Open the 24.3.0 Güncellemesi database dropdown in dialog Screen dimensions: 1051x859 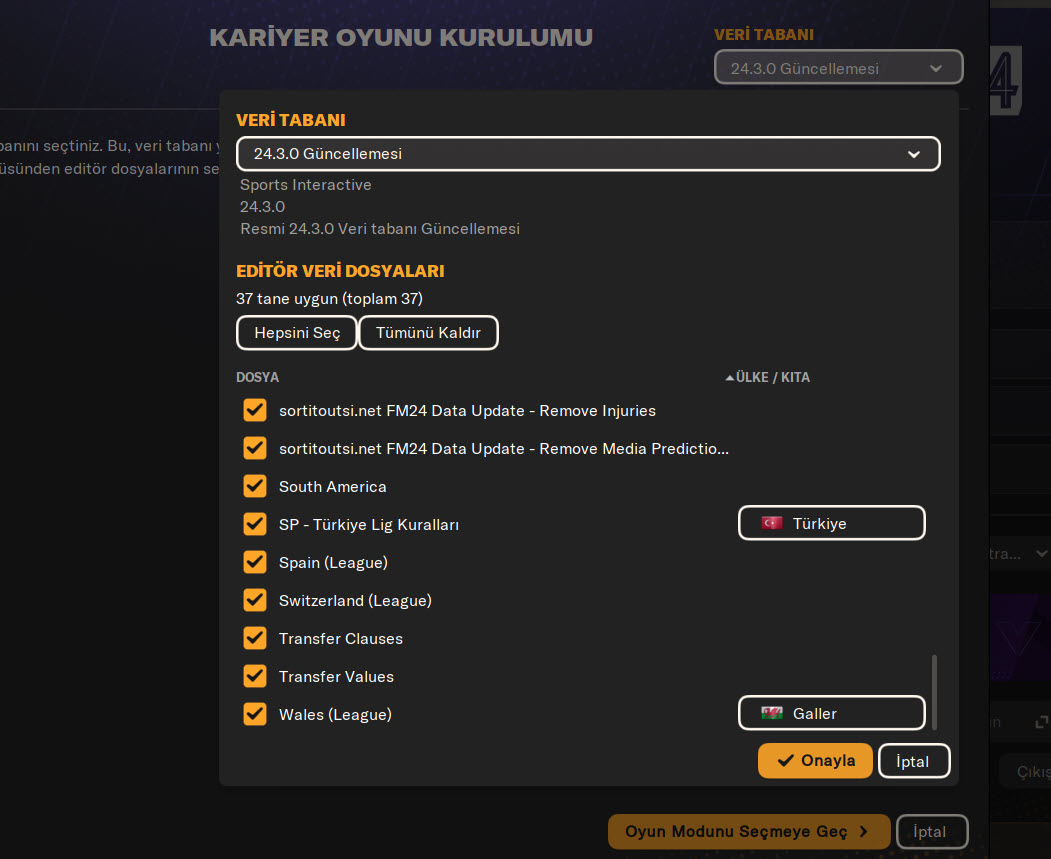588,154
